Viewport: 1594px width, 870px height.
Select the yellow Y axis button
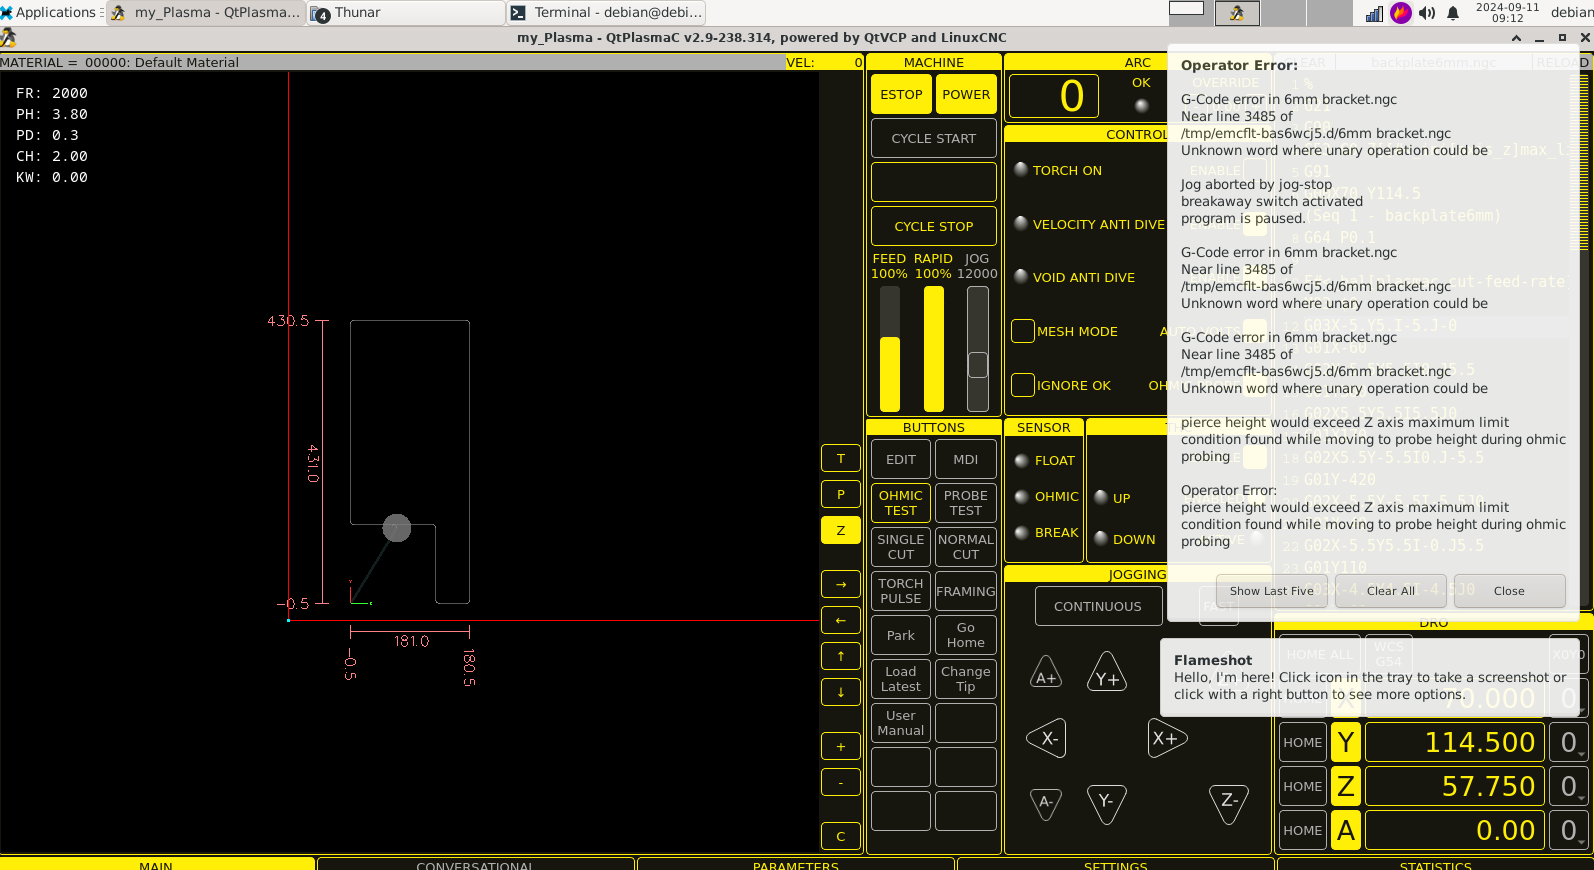[x=1346, y=742]
